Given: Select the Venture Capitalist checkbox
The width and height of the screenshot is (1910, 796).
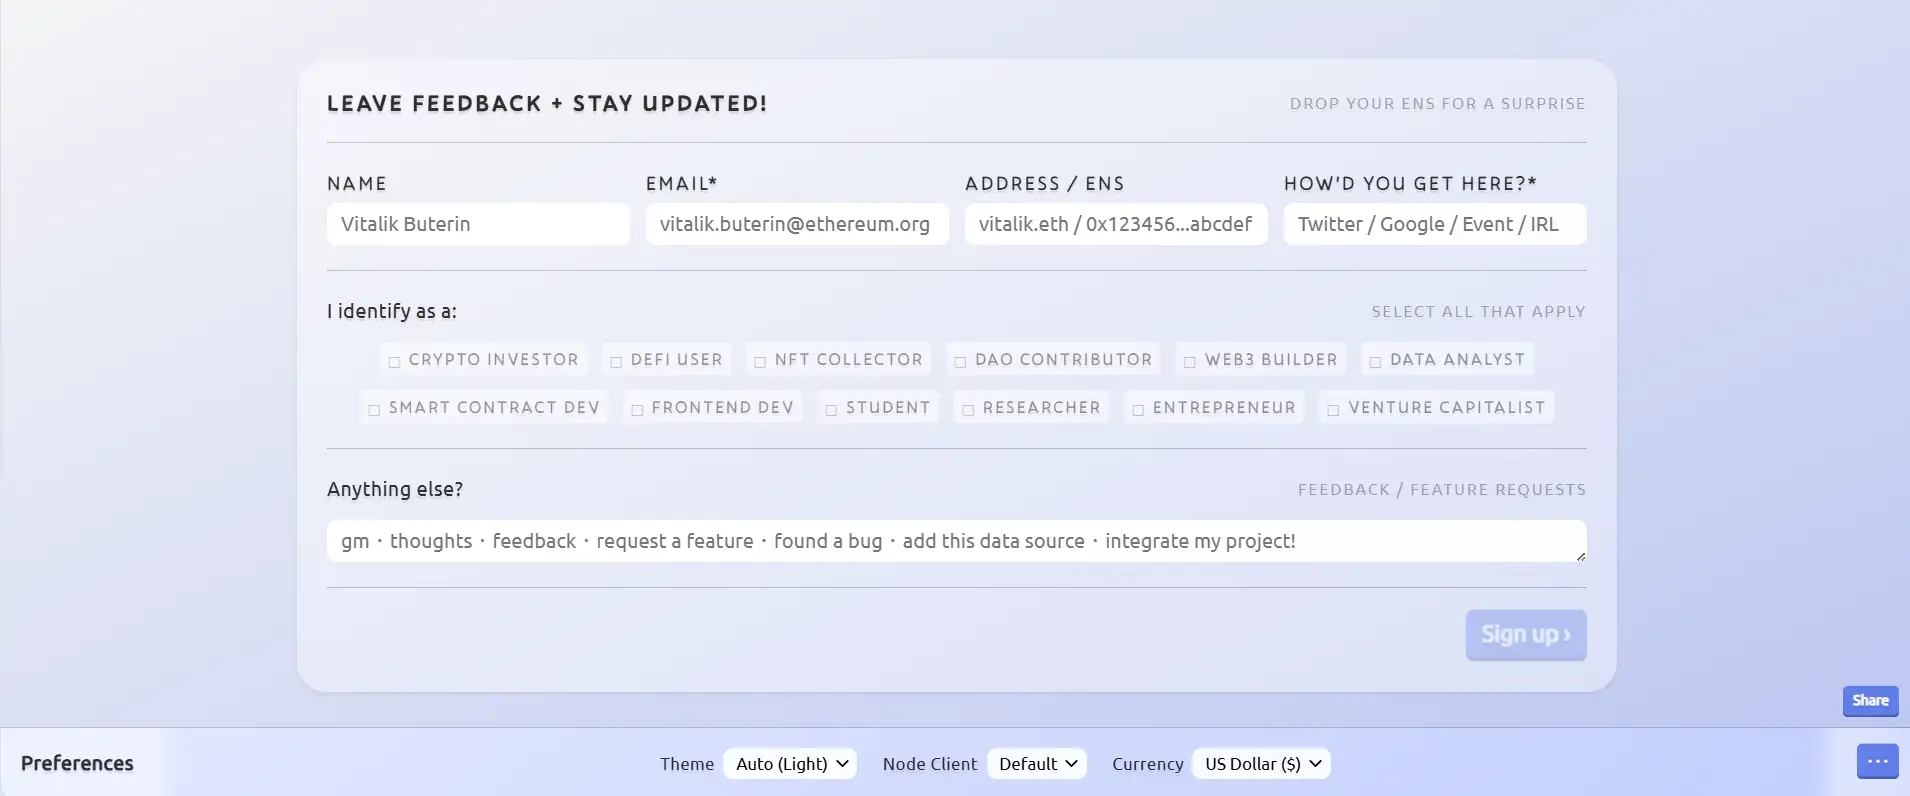Looking at the screenshot, I should 1333,410.
